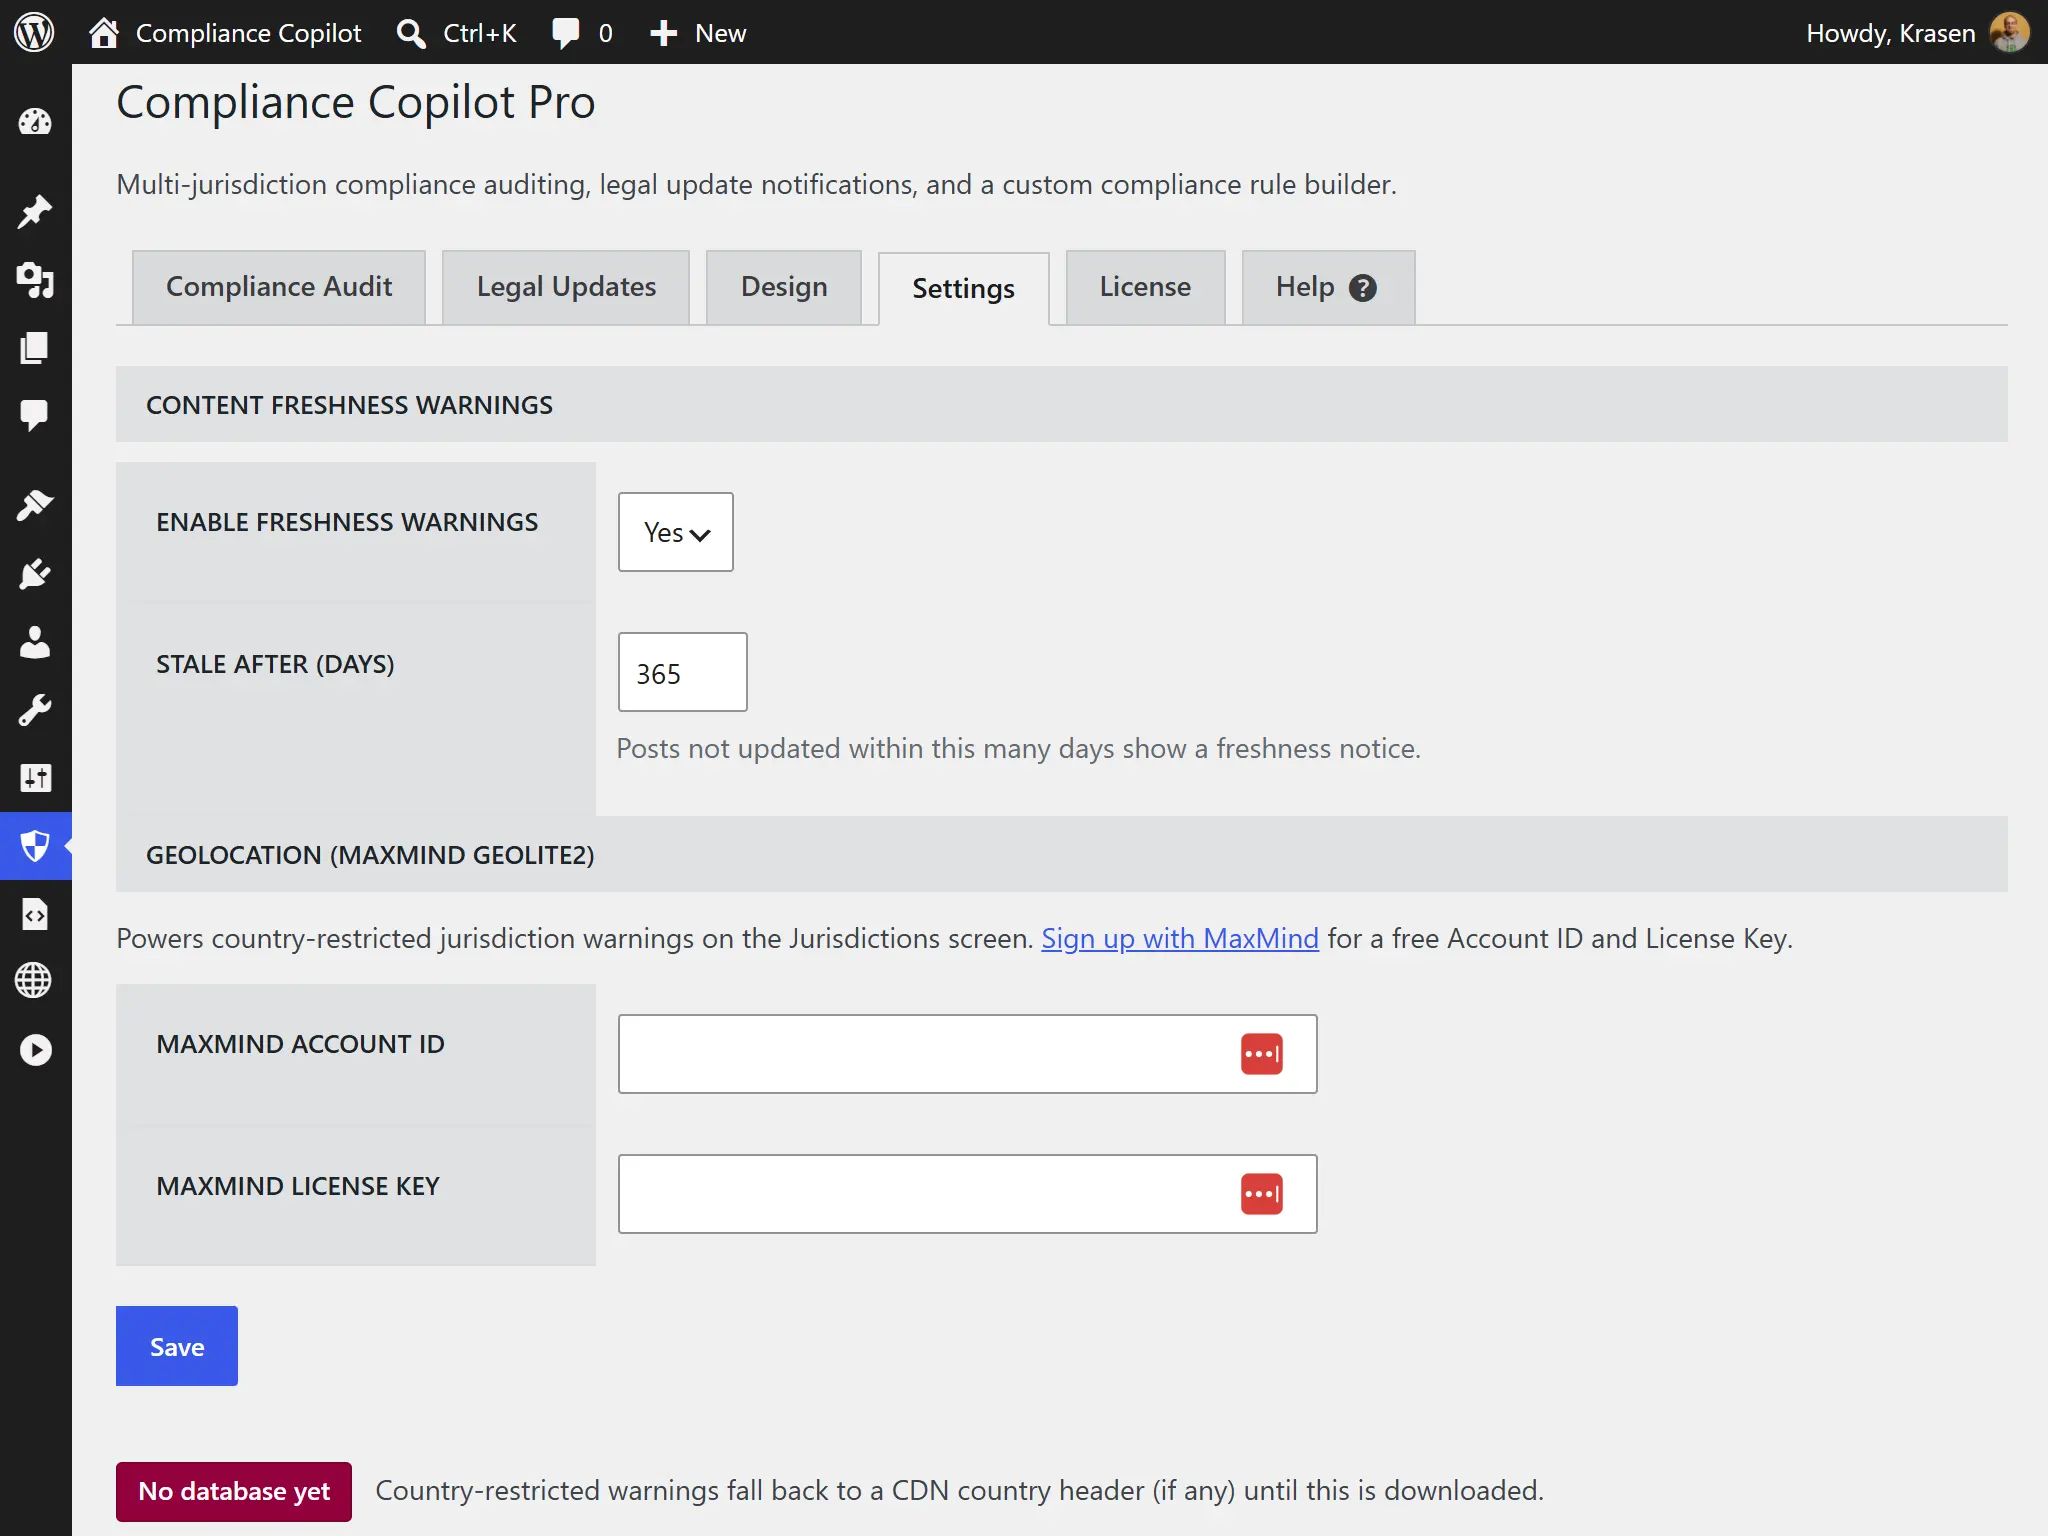Image resolution: width=2048 pixels, height=1536 pixels.
Task: Click password manager icon in License Key field
Action: point(1261,1194)
